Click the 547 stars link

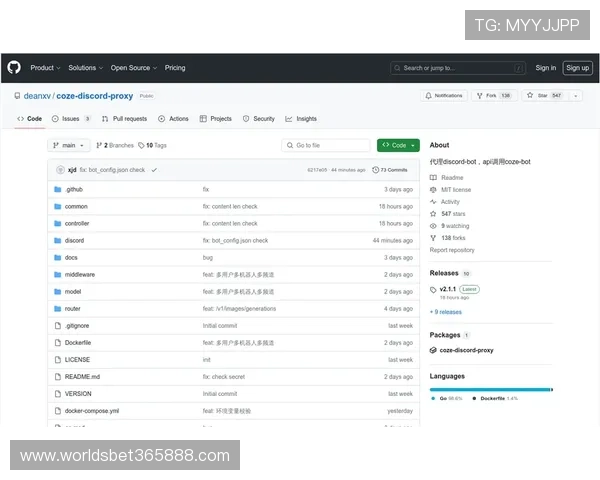tap(448, 214)
